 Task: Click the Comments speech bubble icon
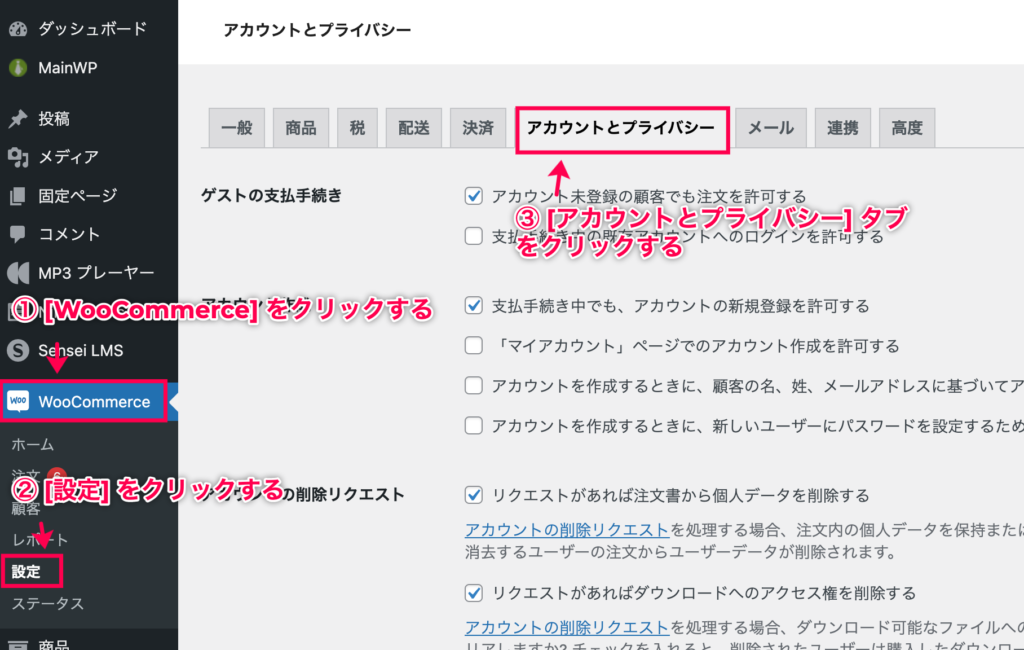tap(18, 234)
